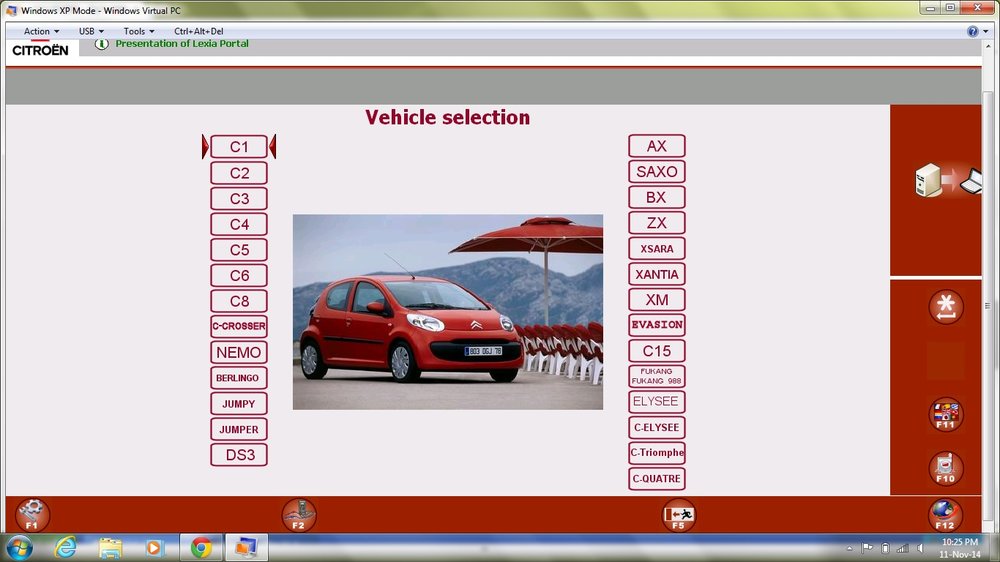This screenshot has width=1000, height=562.
Task: Expand the Action dropdown menu
Action: pyautogui.click(x=41, y=31)
